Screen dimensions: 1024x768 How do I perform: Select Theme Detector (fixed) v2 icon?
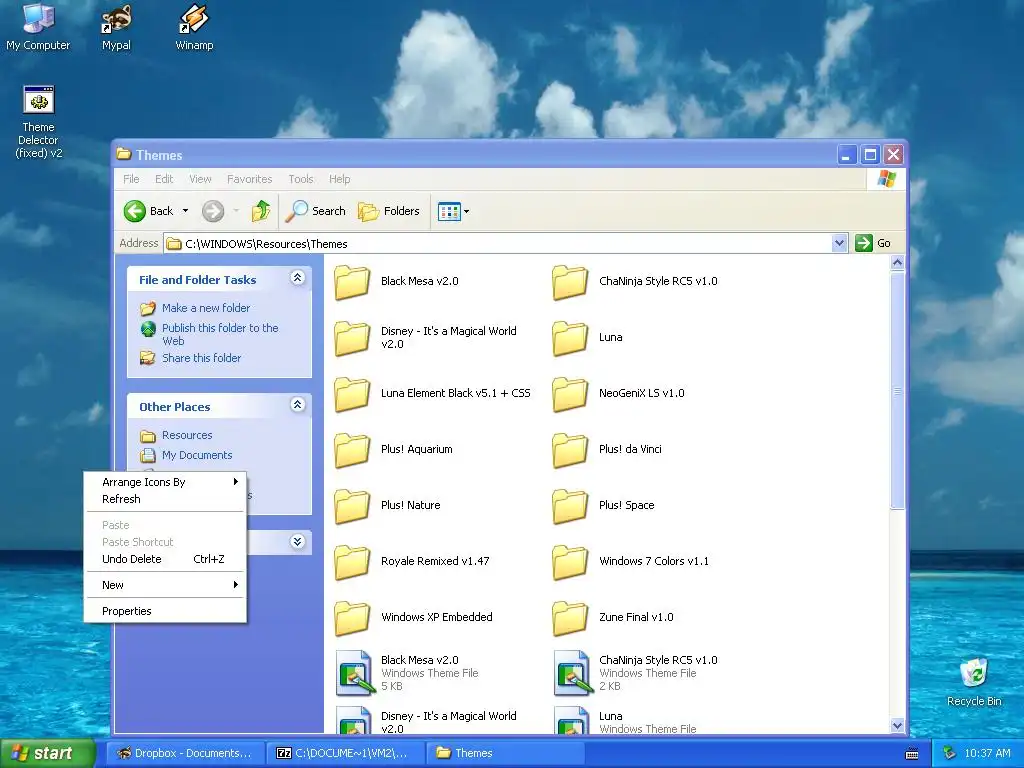click(x=39, y=122)
